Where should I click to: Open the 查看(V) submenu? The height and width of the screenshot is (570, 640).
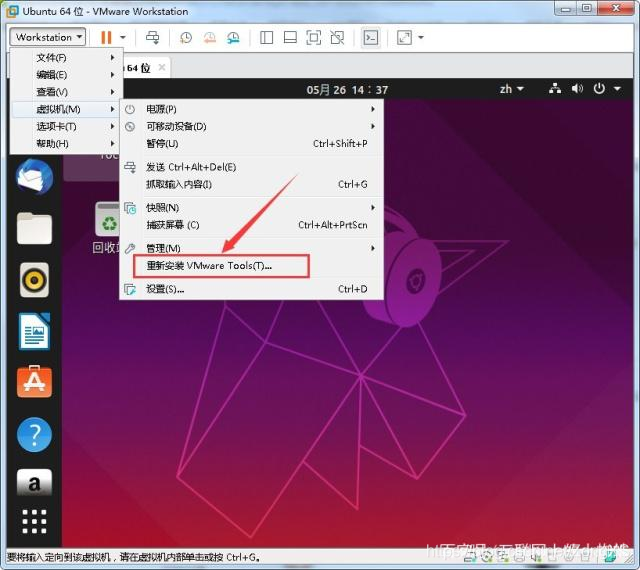[x=67, y=92]
